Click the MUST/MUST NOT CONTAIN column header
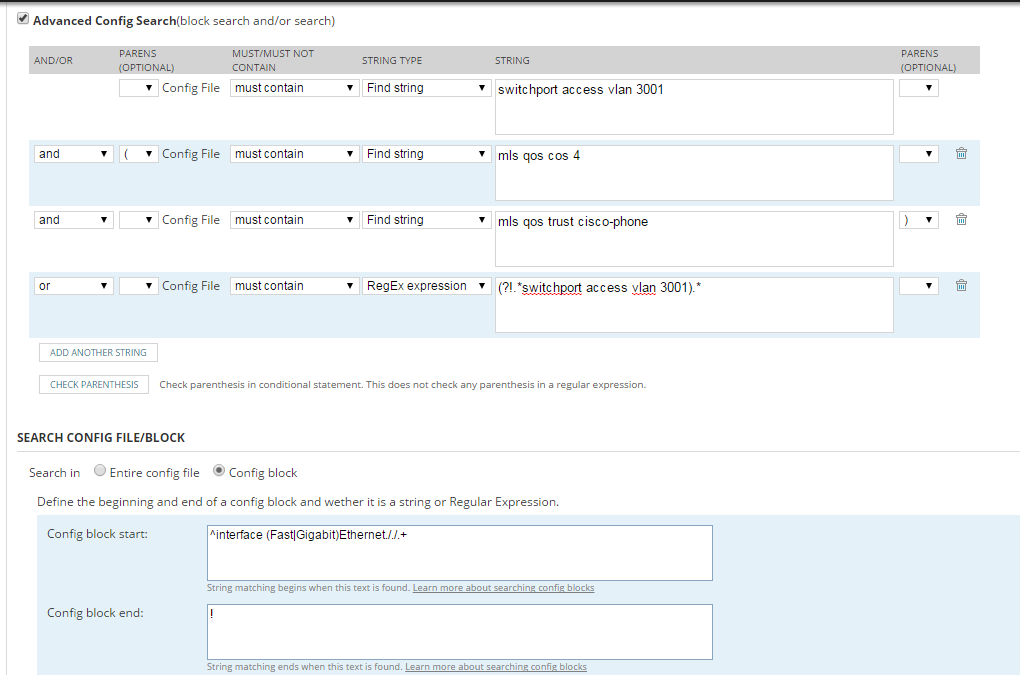The height and width of the screenshot is (675, 1020). click(x=273, y=60)
